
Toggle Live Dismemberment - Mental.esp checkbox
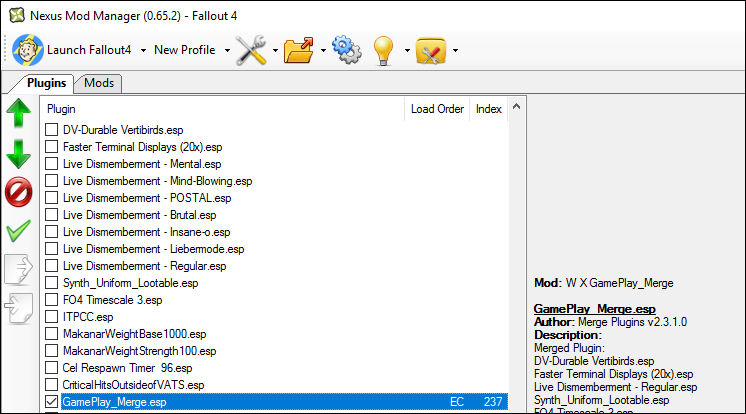51,164
